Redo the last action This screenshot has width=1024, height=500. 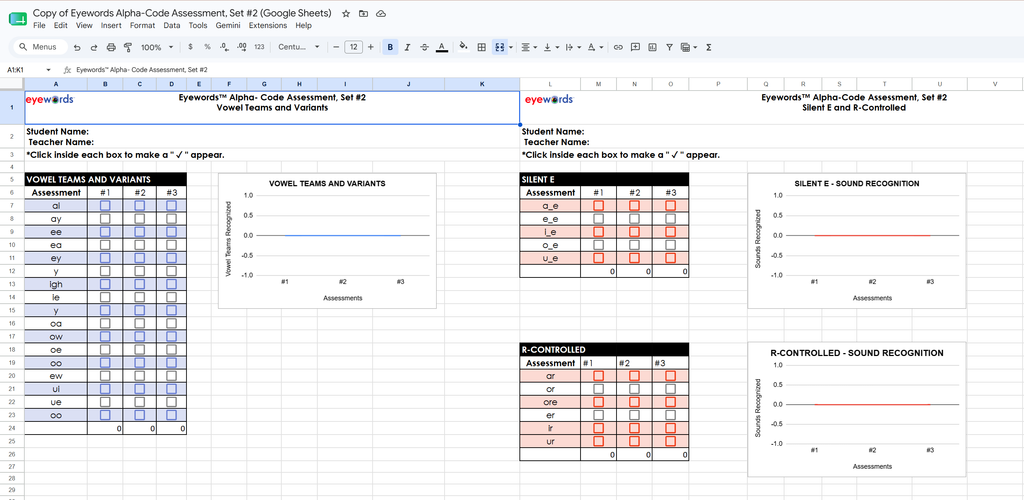[x=94, y=47]
